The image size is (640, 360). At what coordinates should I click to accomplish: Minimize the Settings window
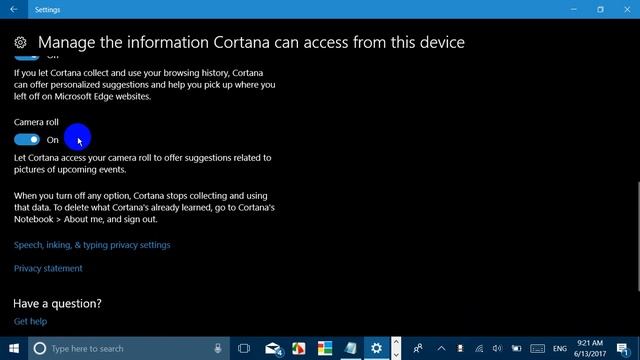(x=573, y=9)
